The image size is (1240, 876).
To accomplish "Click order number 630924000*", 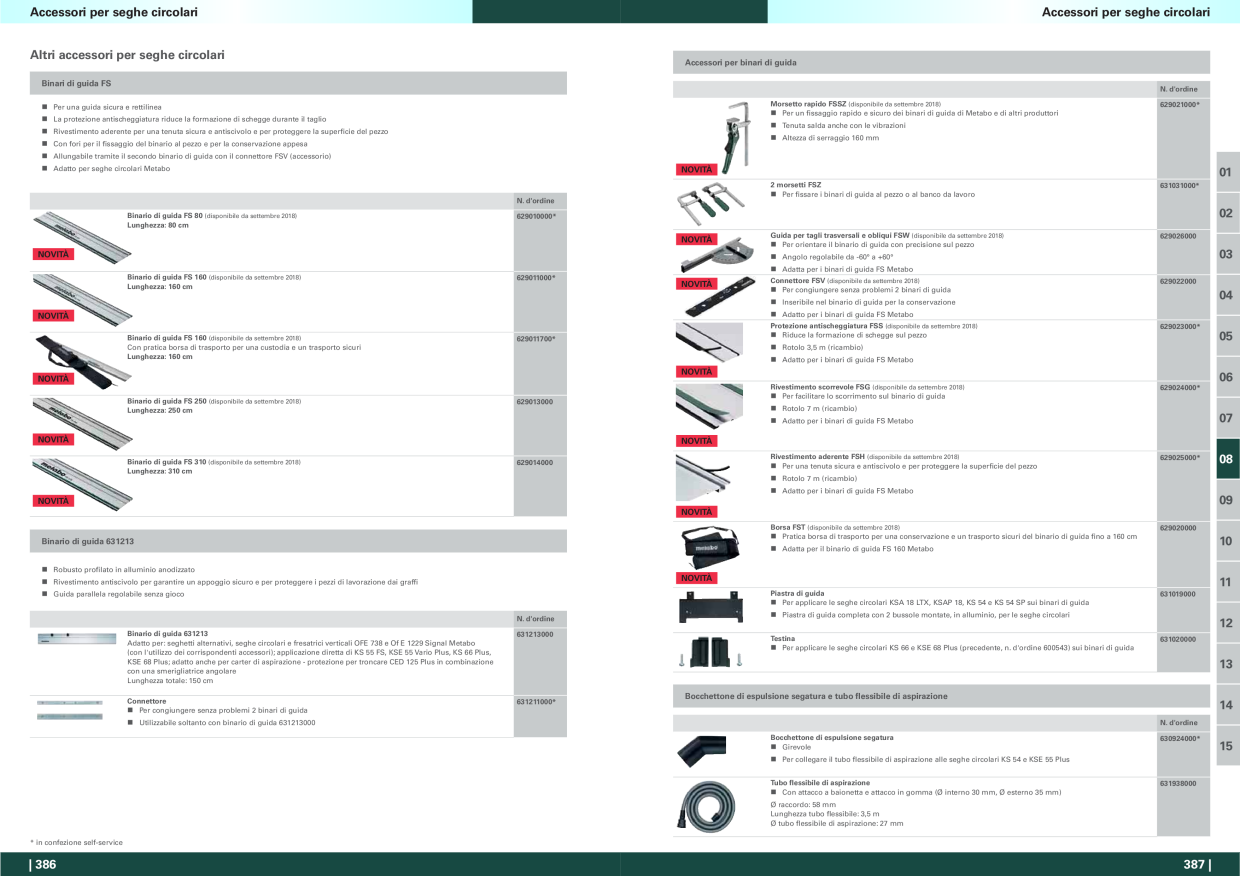I will [x=1179, y=738].
